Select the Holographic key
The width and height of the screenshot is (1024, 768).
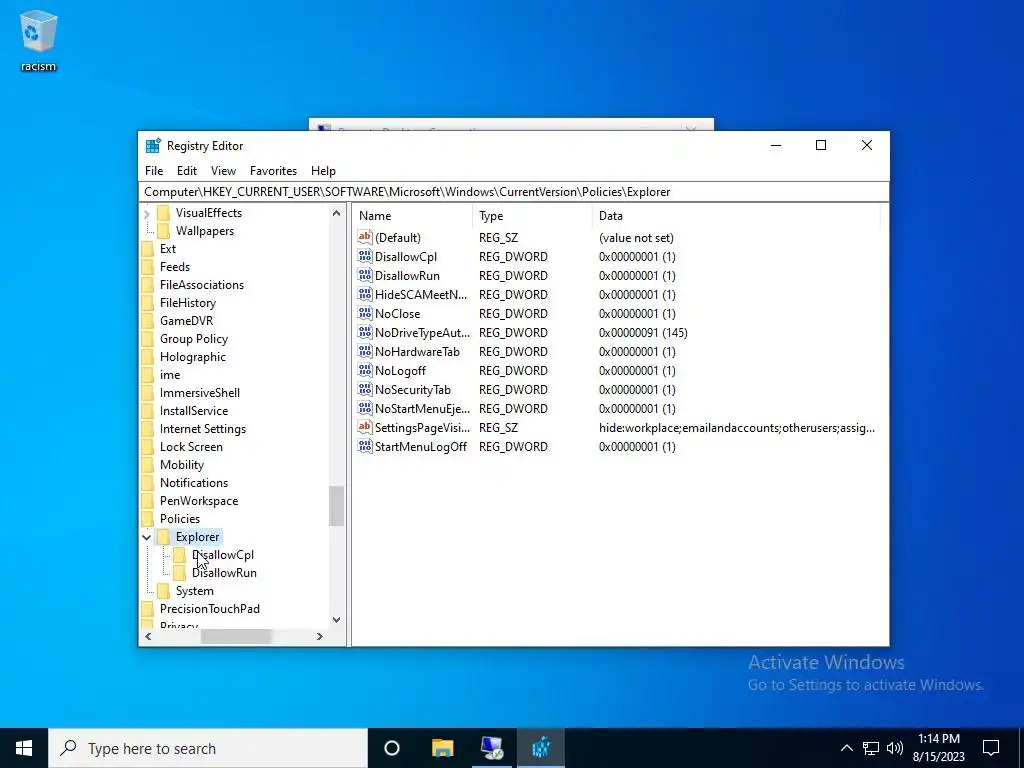pyautogui.click(x=193, y=357)
